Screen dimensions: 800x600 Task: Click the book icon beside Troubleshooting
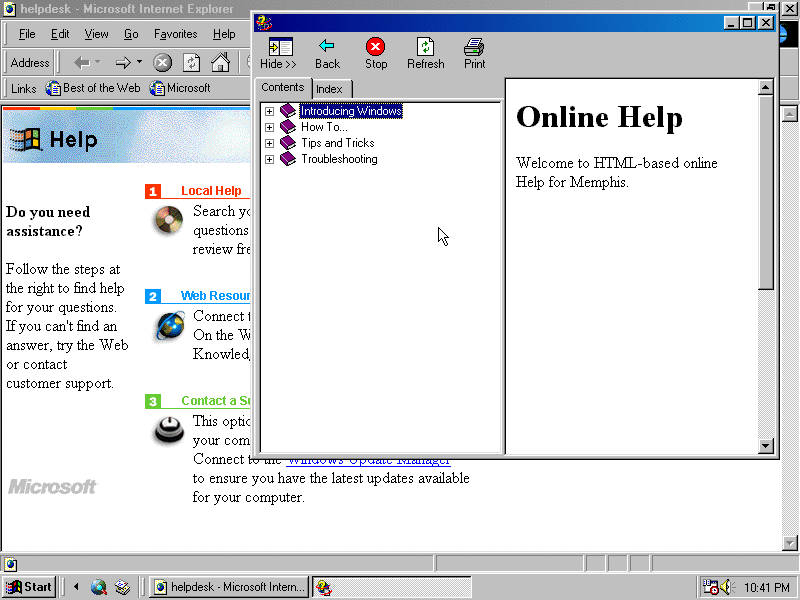[x=288, y=159]
